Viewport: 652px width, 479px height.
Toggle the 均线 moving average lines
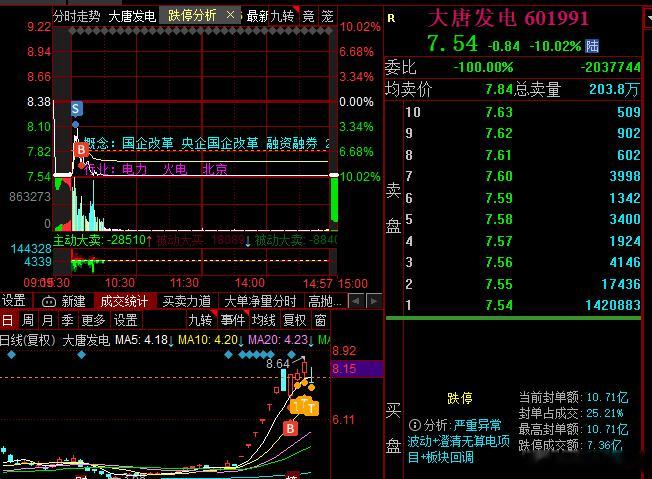tap(264, 320)
